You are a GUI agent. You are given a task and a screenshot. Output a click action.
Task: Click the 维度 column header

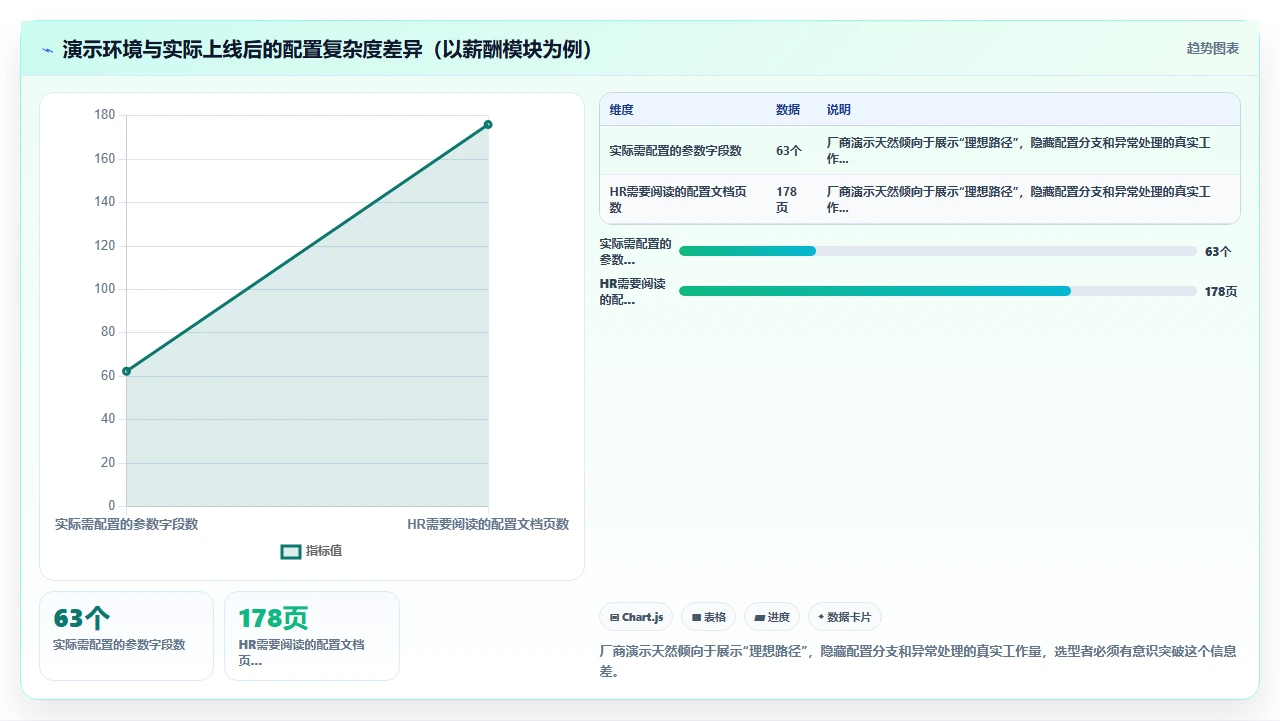coord(621,110)
